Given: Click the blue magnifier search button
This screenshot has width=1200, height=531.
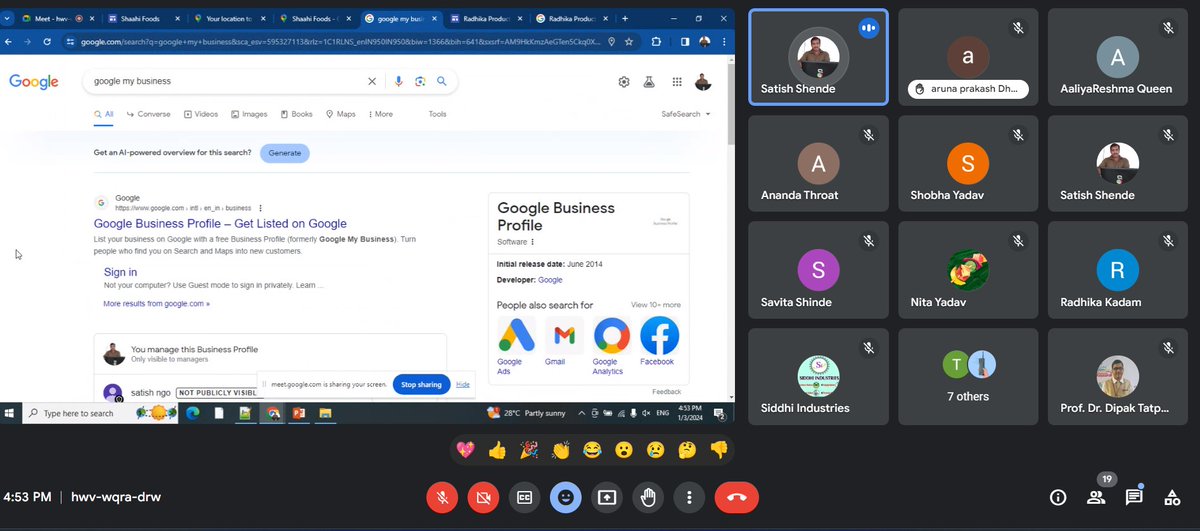Looking at the screenshot, I should [441, 81].
